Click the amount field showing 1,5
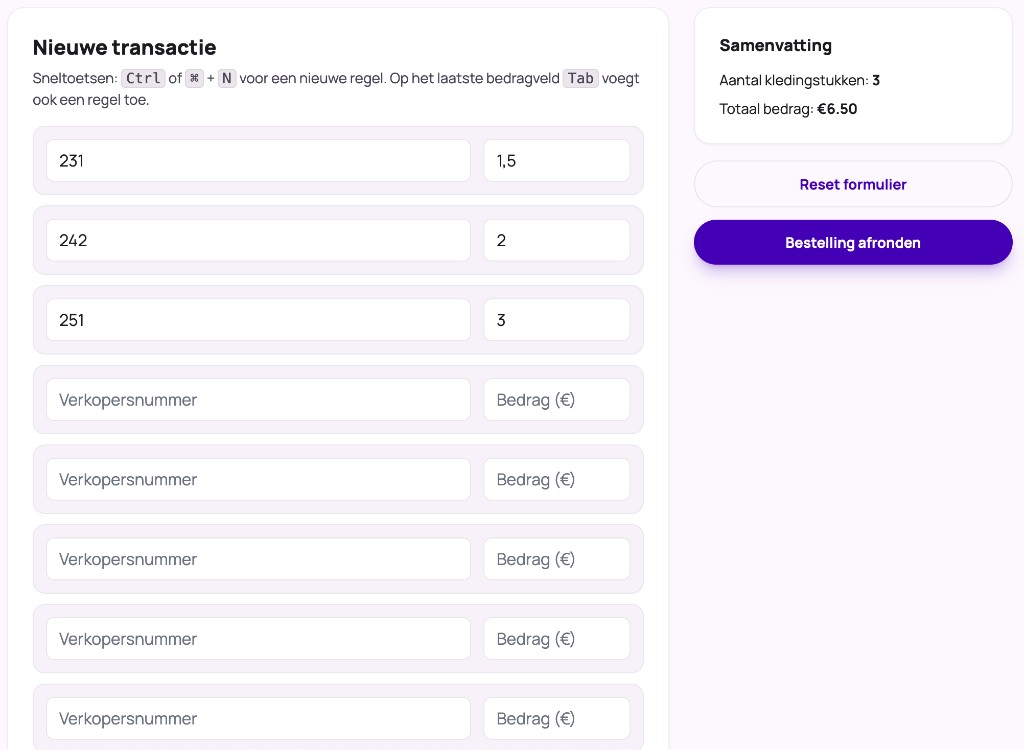The width and height of the screenshot is (1024, 750). pyautogui.click(x=556, y=160)
